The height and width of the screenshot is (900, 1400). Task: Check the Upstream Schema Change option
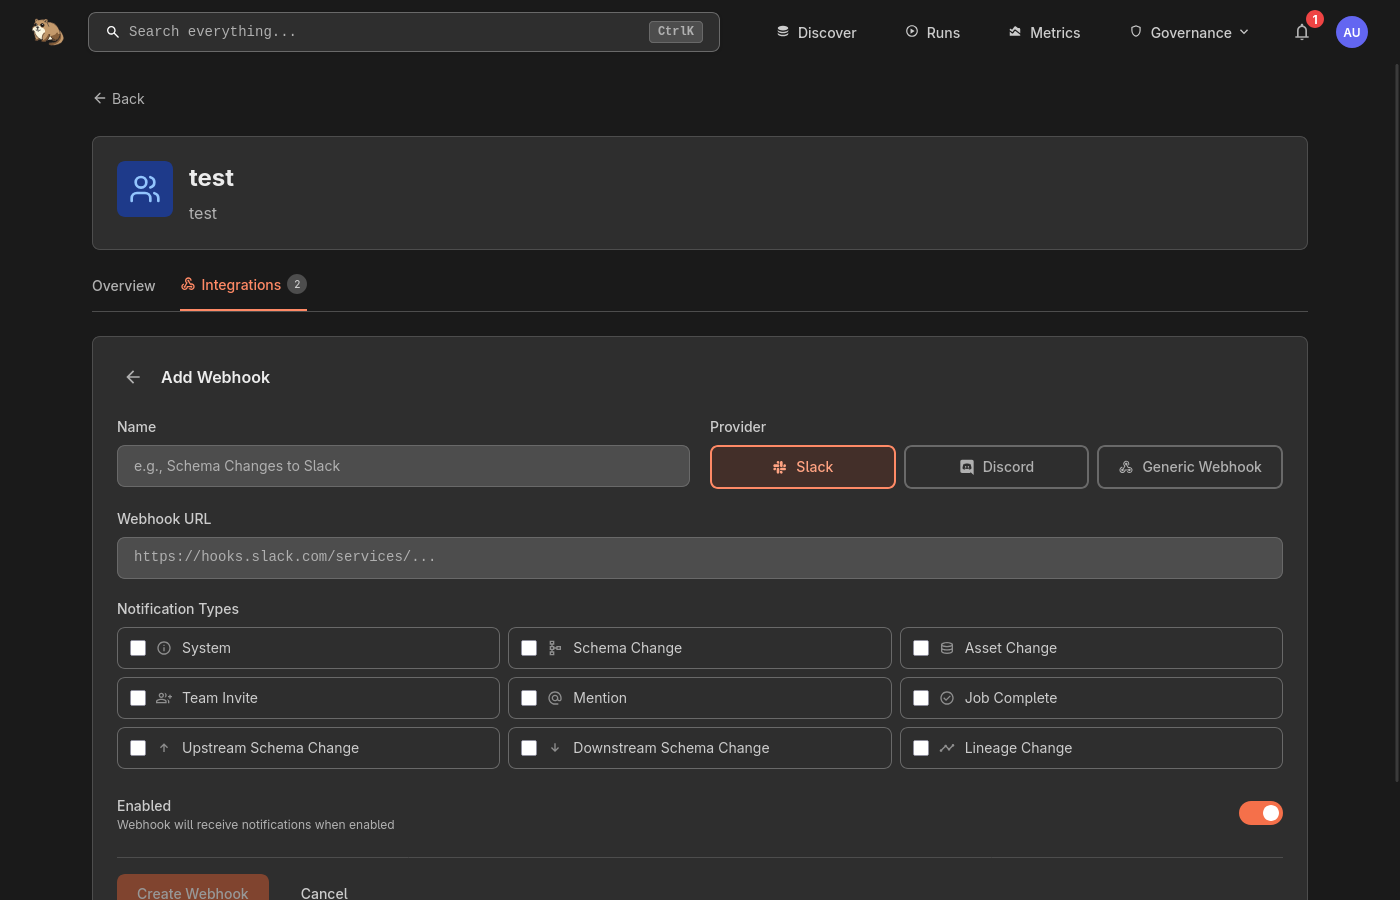coord(138,748)
